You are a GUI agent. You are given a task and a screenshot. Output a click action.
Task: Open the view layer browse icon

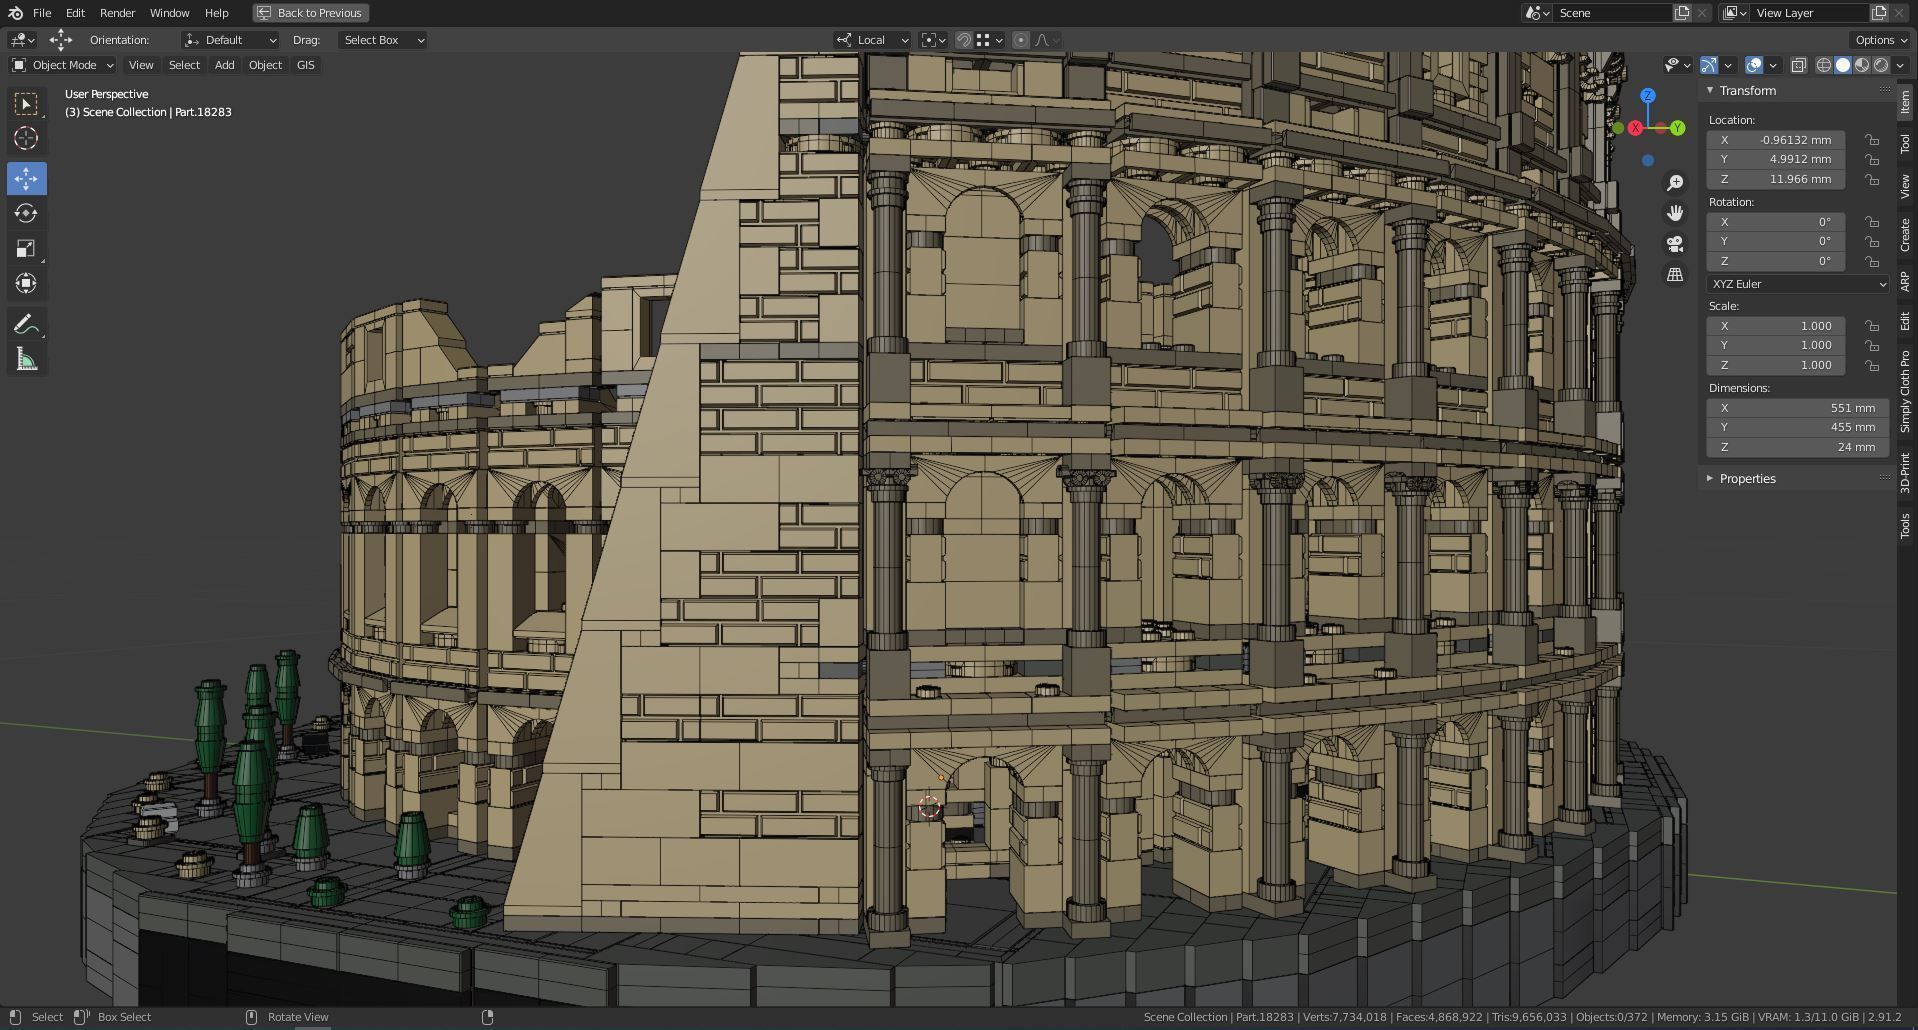coord(1734,13)
